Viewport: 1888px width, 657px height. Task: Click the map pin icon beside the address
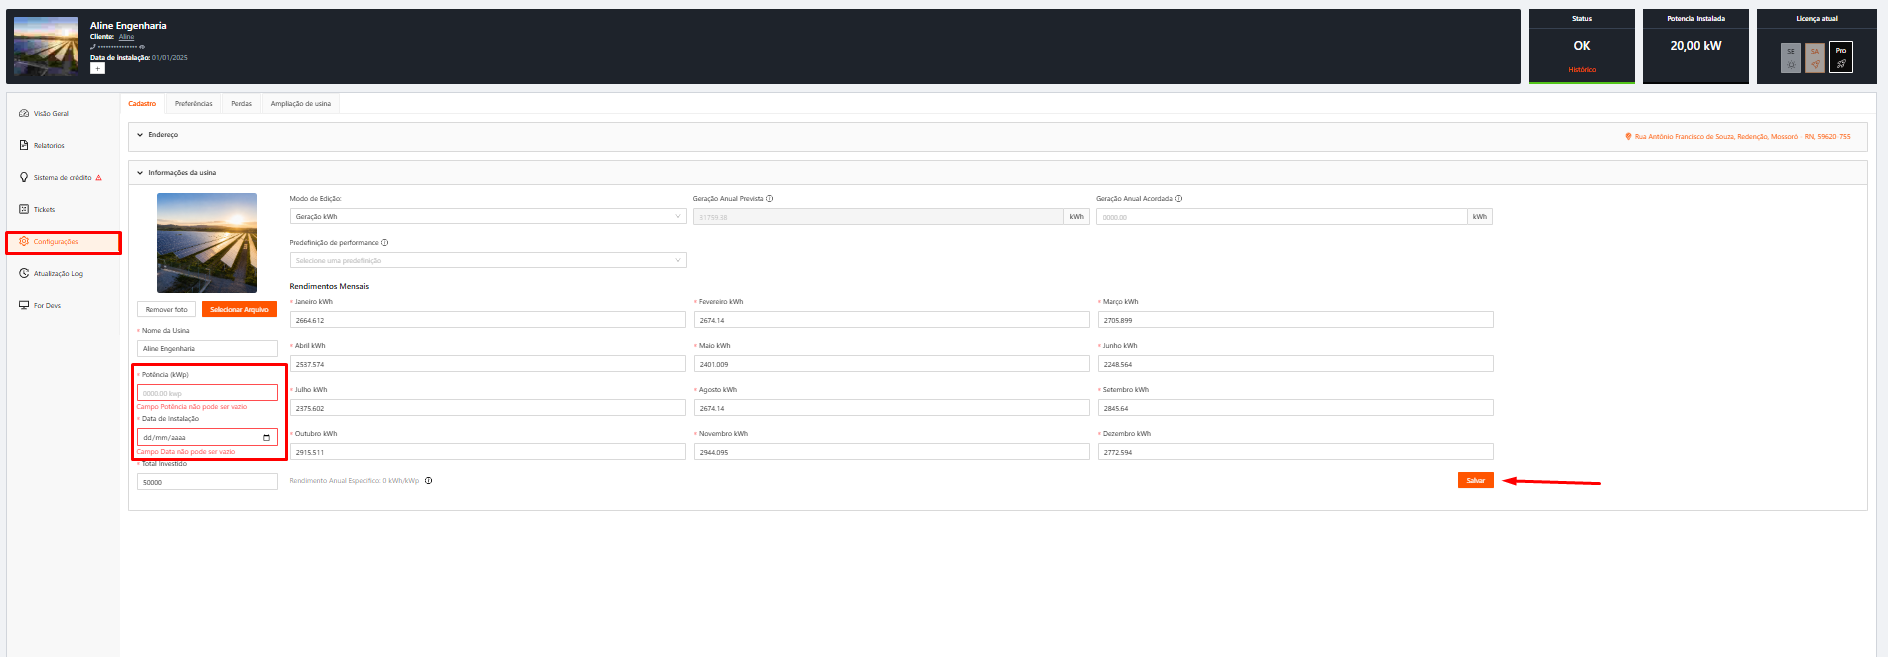1628,136
